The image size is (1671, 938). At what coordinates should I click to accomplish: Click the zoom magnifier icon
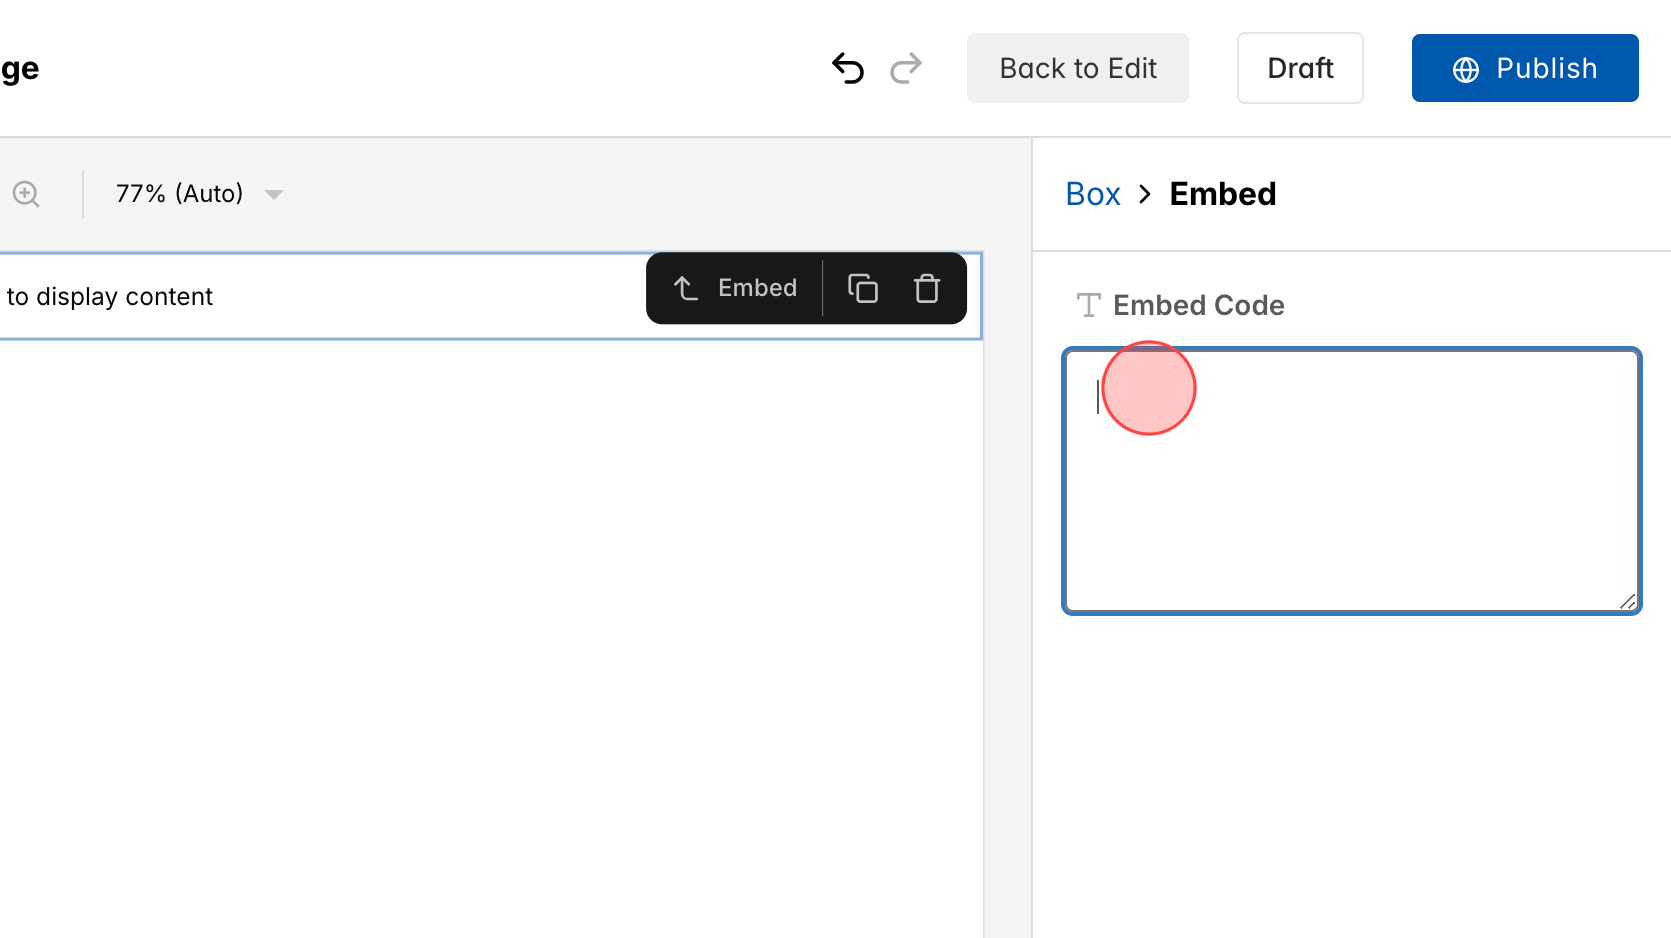tap(25, 193)
